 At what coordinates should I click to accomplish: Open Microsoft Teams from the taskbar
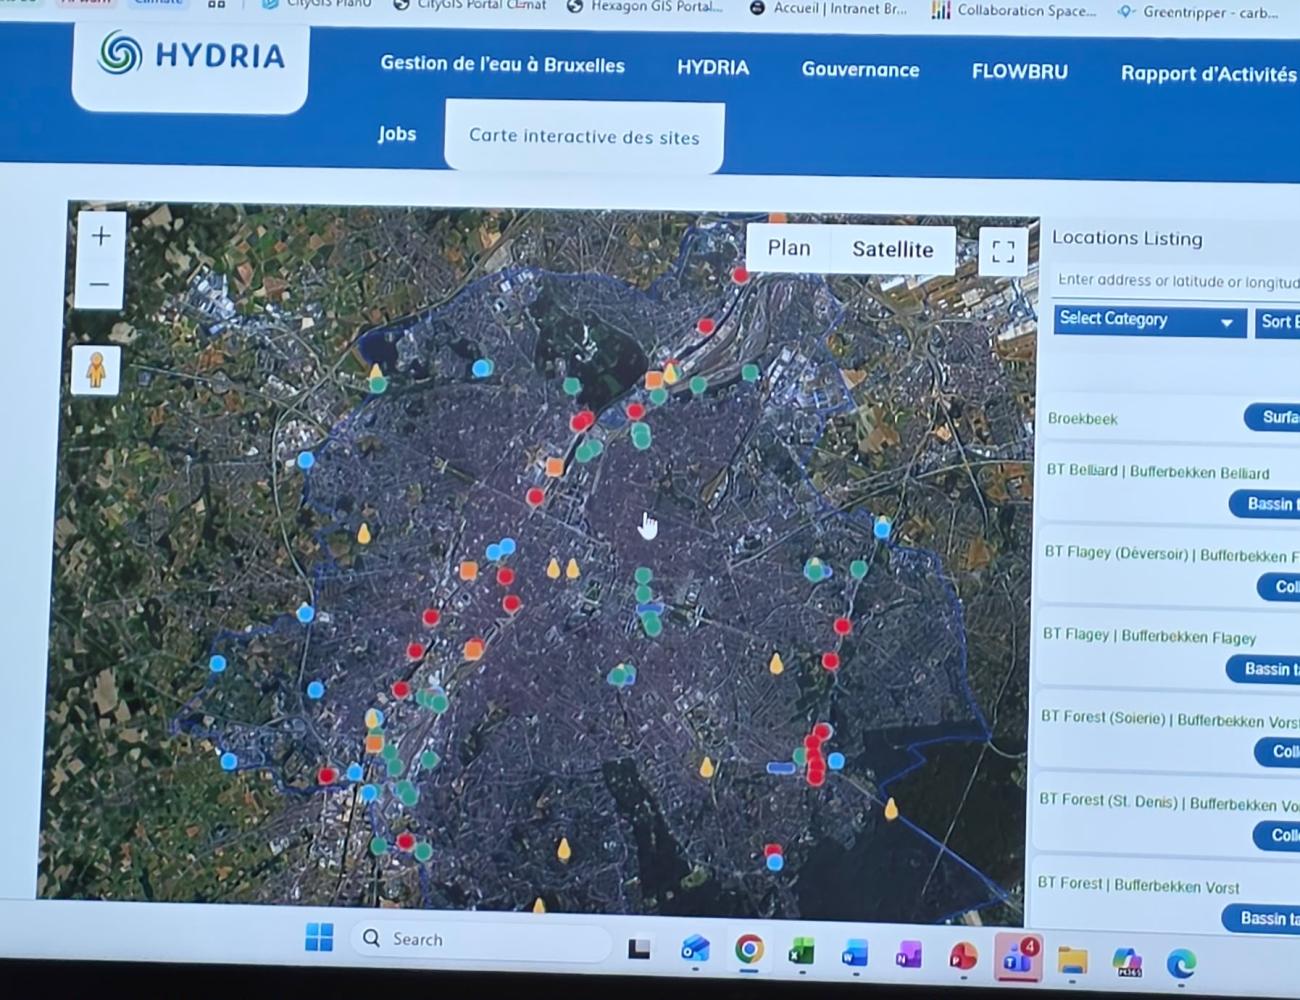1017,958
